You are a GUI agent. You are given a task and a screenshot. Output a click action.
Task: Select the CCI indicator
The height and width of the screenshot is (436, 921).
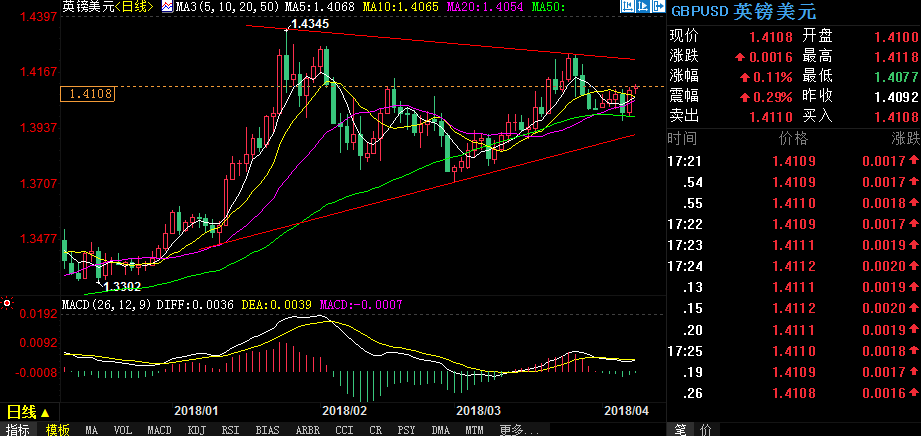click(344, 429)
